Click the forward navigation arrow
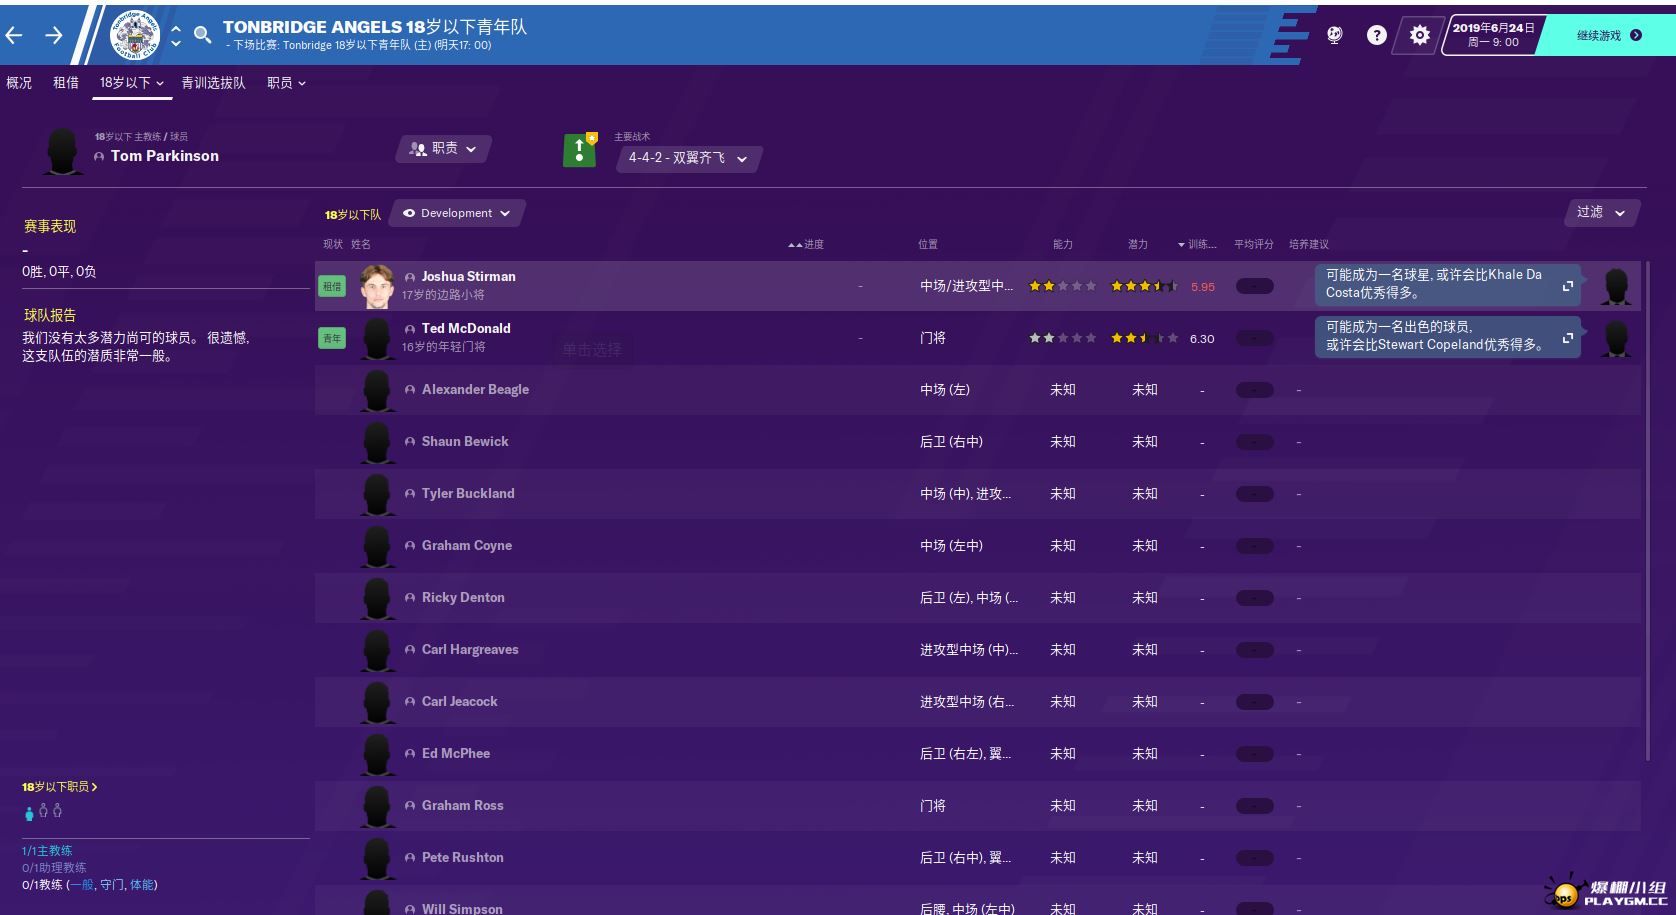The image size is (1676, 915). point(54,35)
